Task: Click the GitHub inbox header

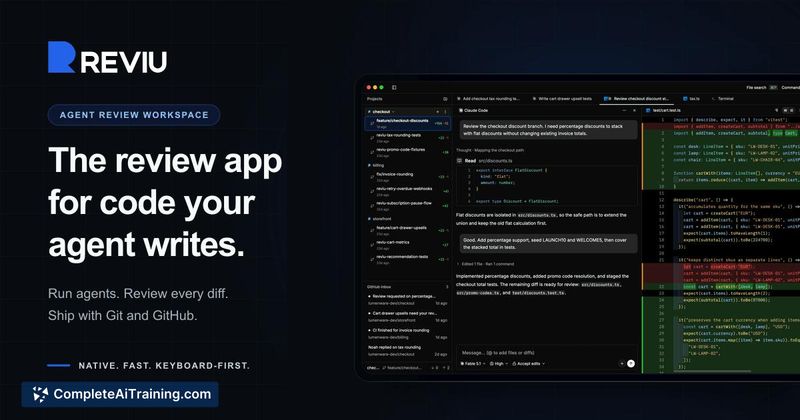Action: point(379,287)
